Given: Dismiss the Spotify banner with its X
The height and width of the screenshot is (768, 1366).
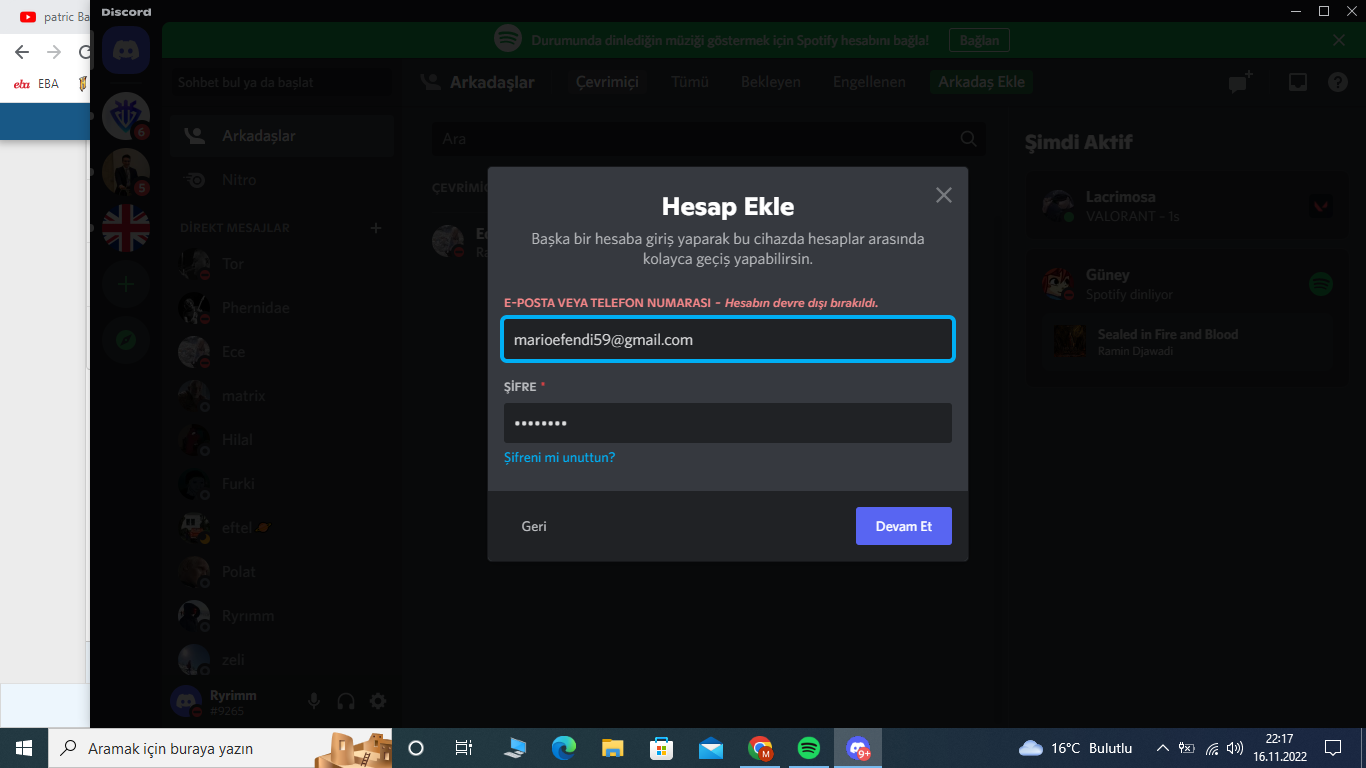Looking at the screenshot, I should 1339,40.
